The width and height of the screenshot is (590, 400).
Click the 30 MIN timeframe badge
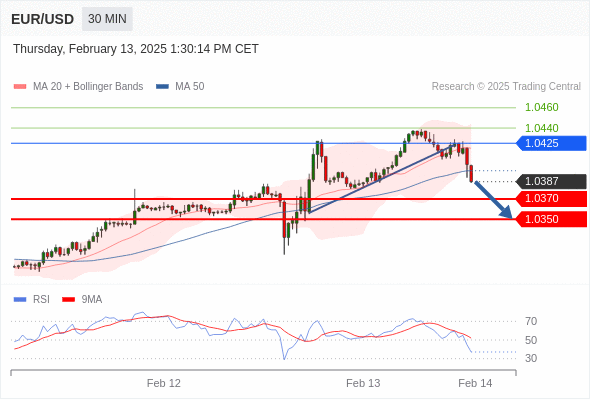pos(107,19)
